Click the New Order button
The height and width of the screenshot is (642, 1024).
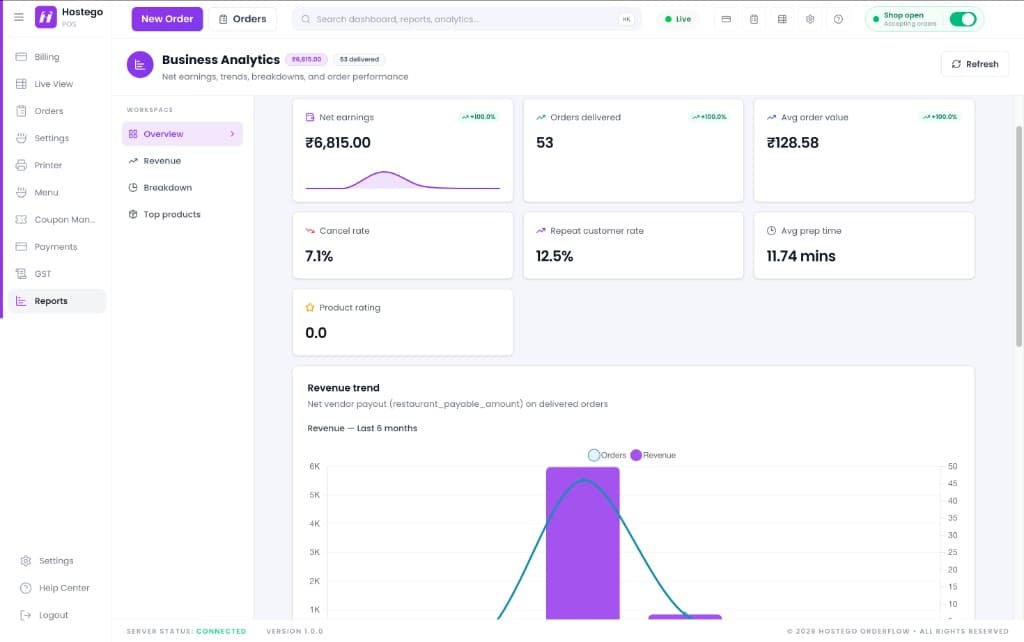coord(167,19)
